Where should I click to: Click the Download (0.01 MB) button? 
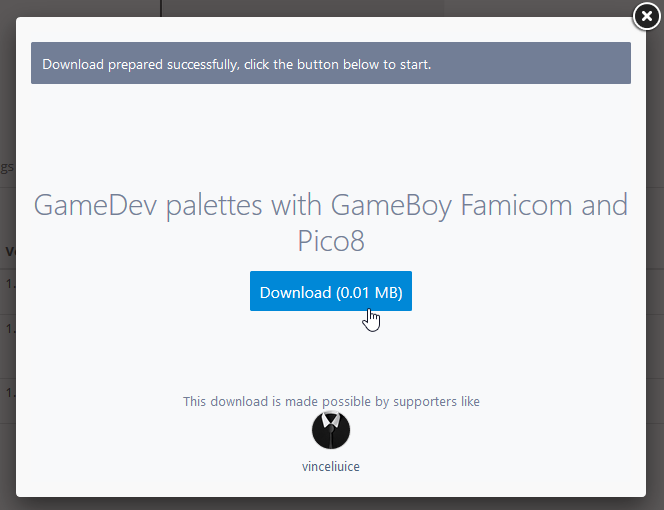[x=331, y=291]
